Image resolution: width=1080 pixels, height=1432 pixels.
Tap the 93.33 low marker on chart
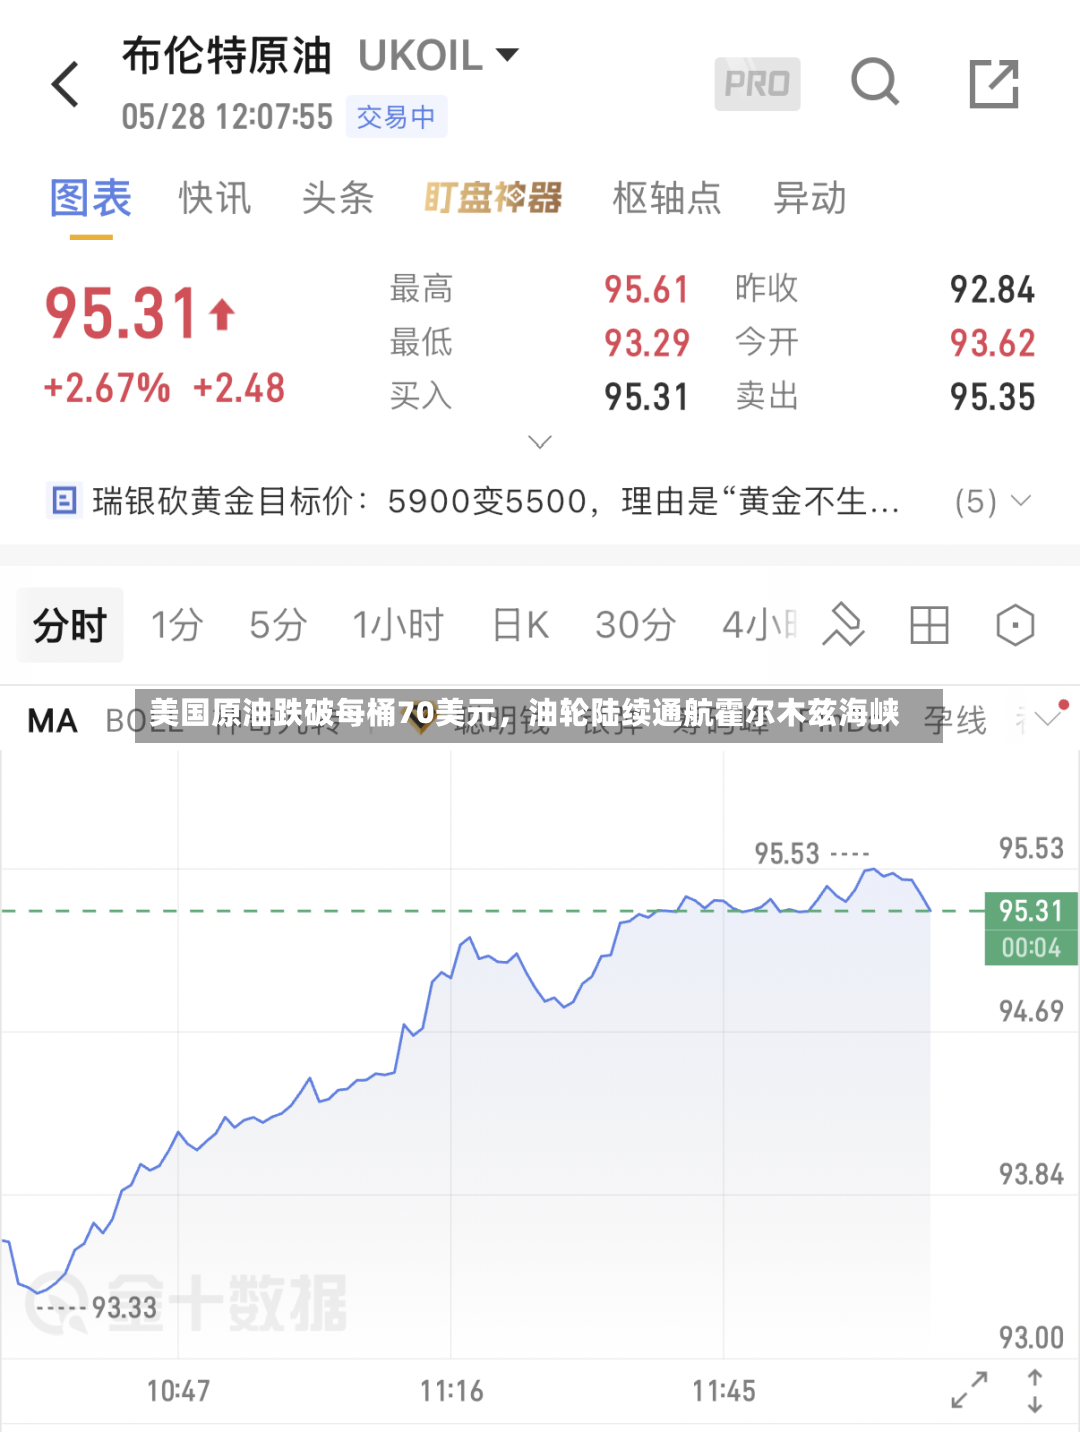coord(124,1308)
